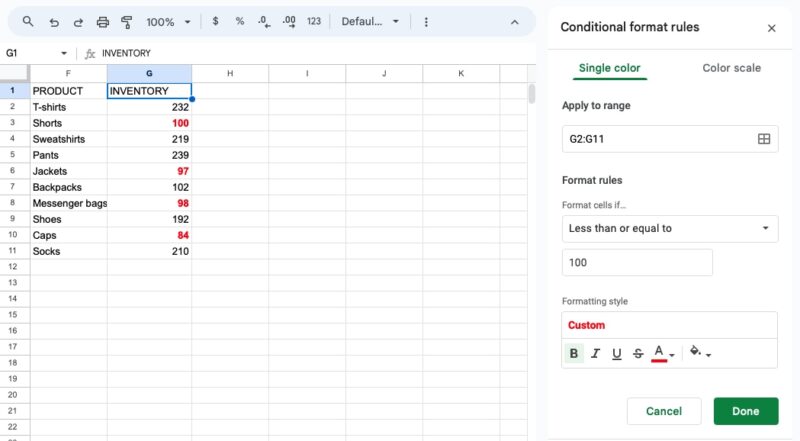Click the select-all corner box
The width and height of the screenshot is (800, 441).
[x=14, y=73]
